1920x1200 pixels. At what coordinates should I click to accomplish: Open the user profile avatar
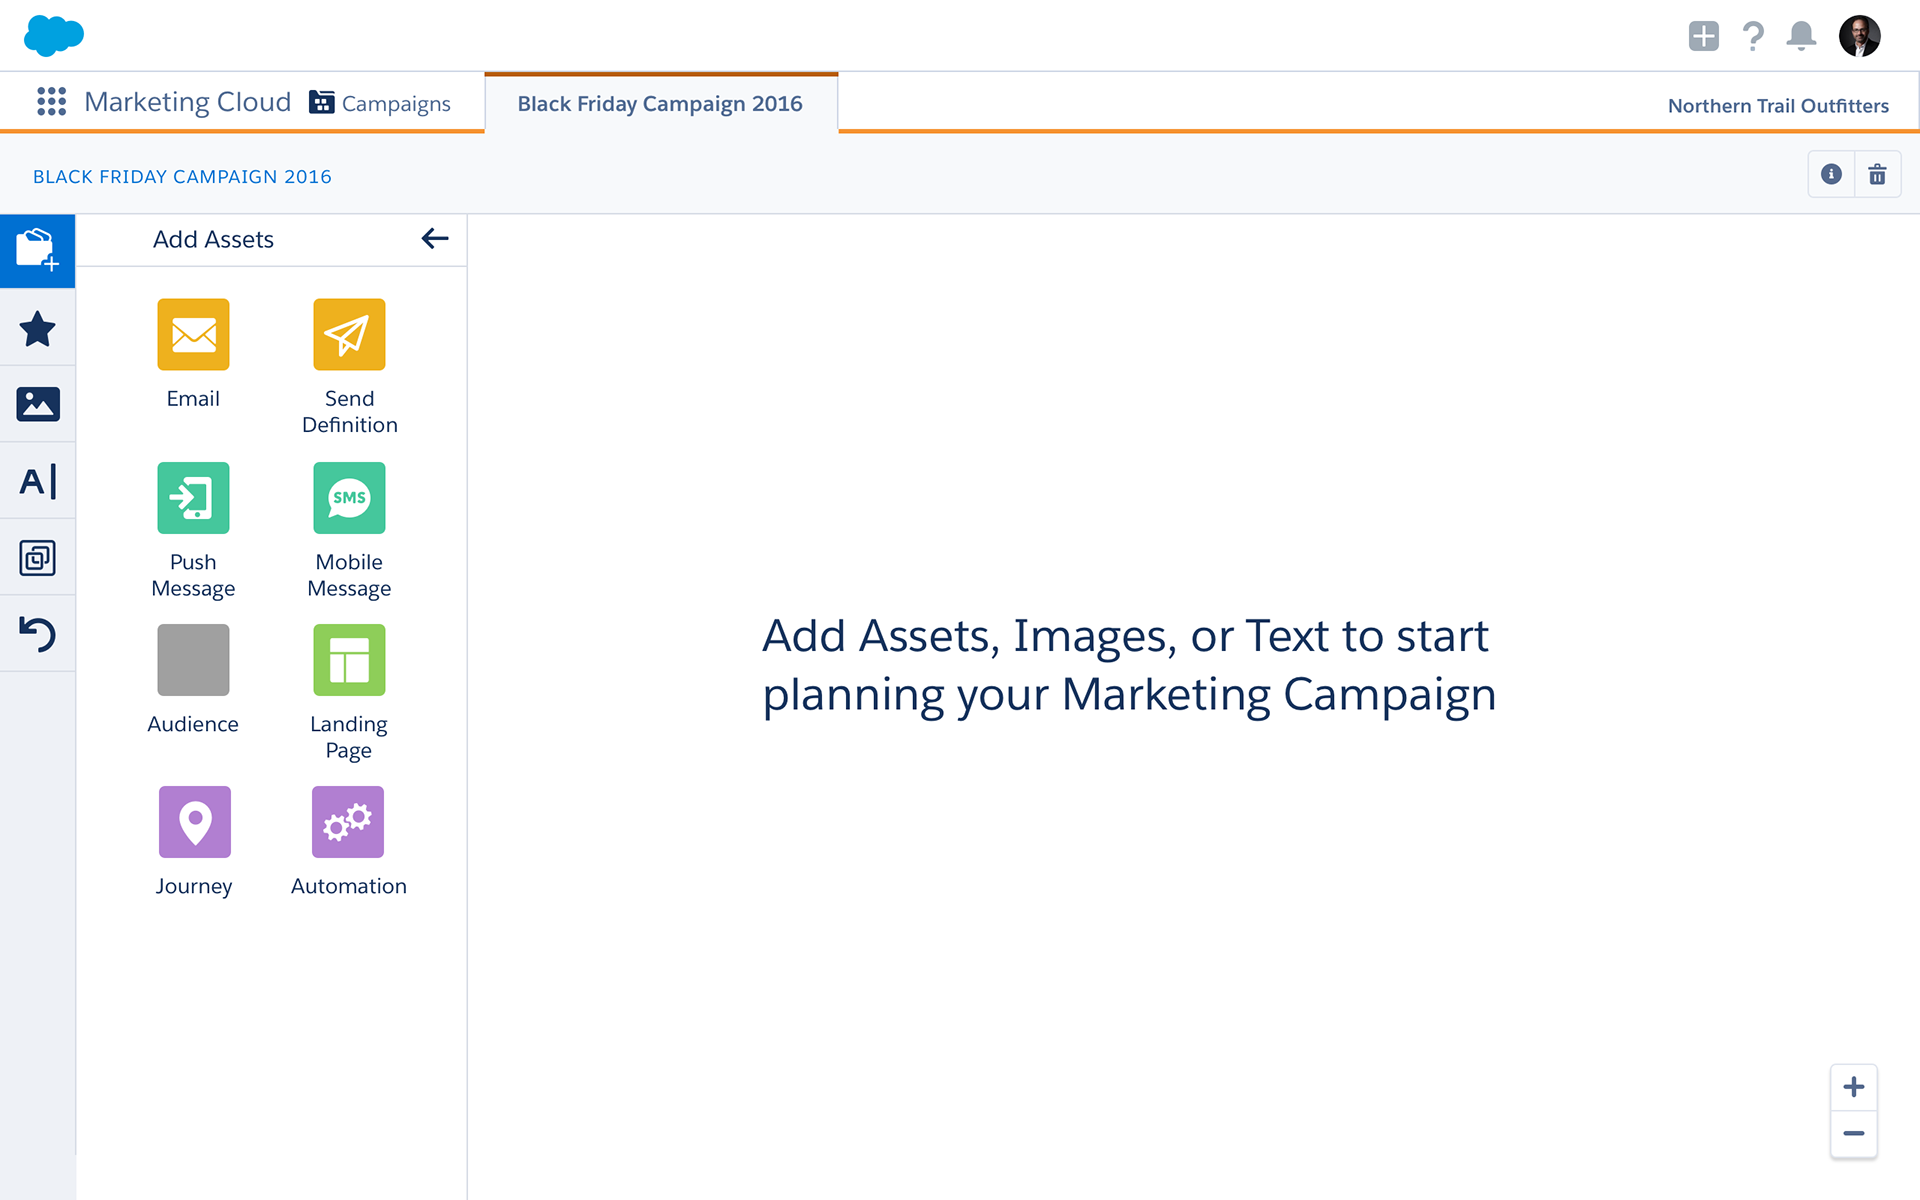1859,36
